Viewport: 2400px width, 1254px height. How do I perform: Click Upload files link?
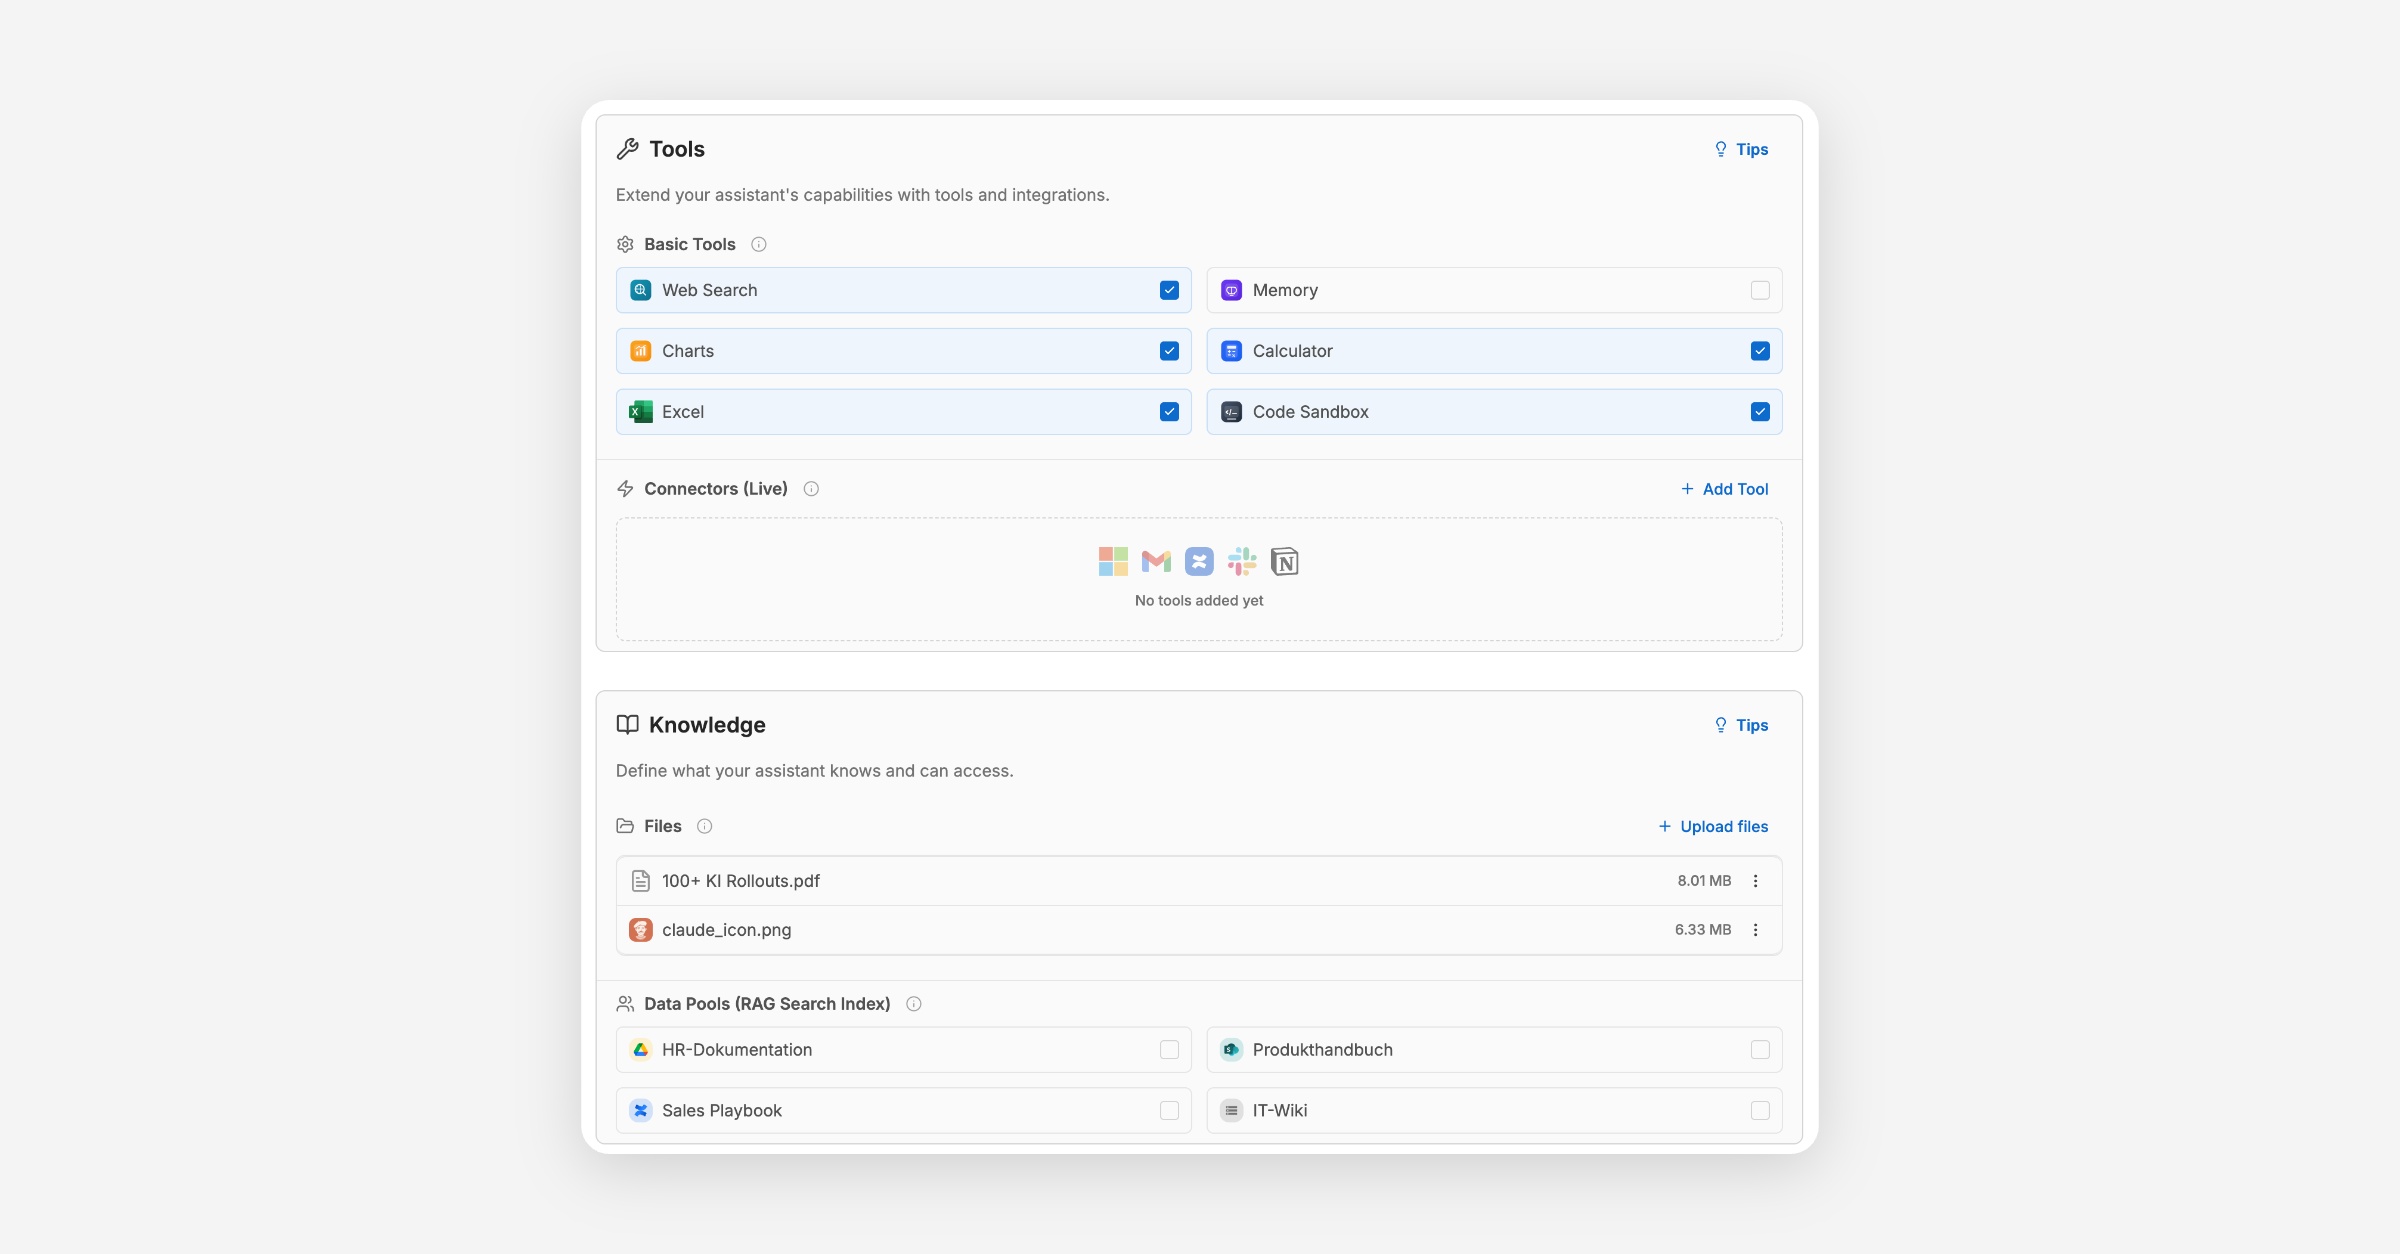1713,826
